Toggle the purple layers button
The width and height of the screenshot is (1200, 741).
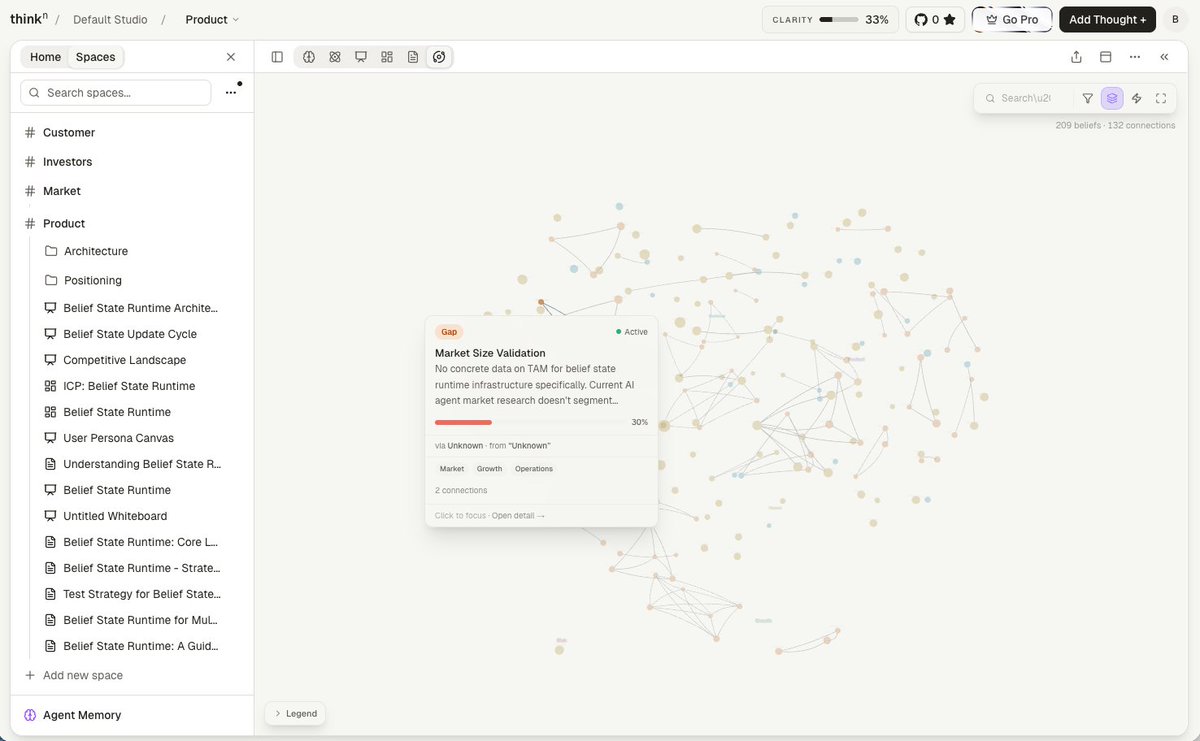(1112, 98)
